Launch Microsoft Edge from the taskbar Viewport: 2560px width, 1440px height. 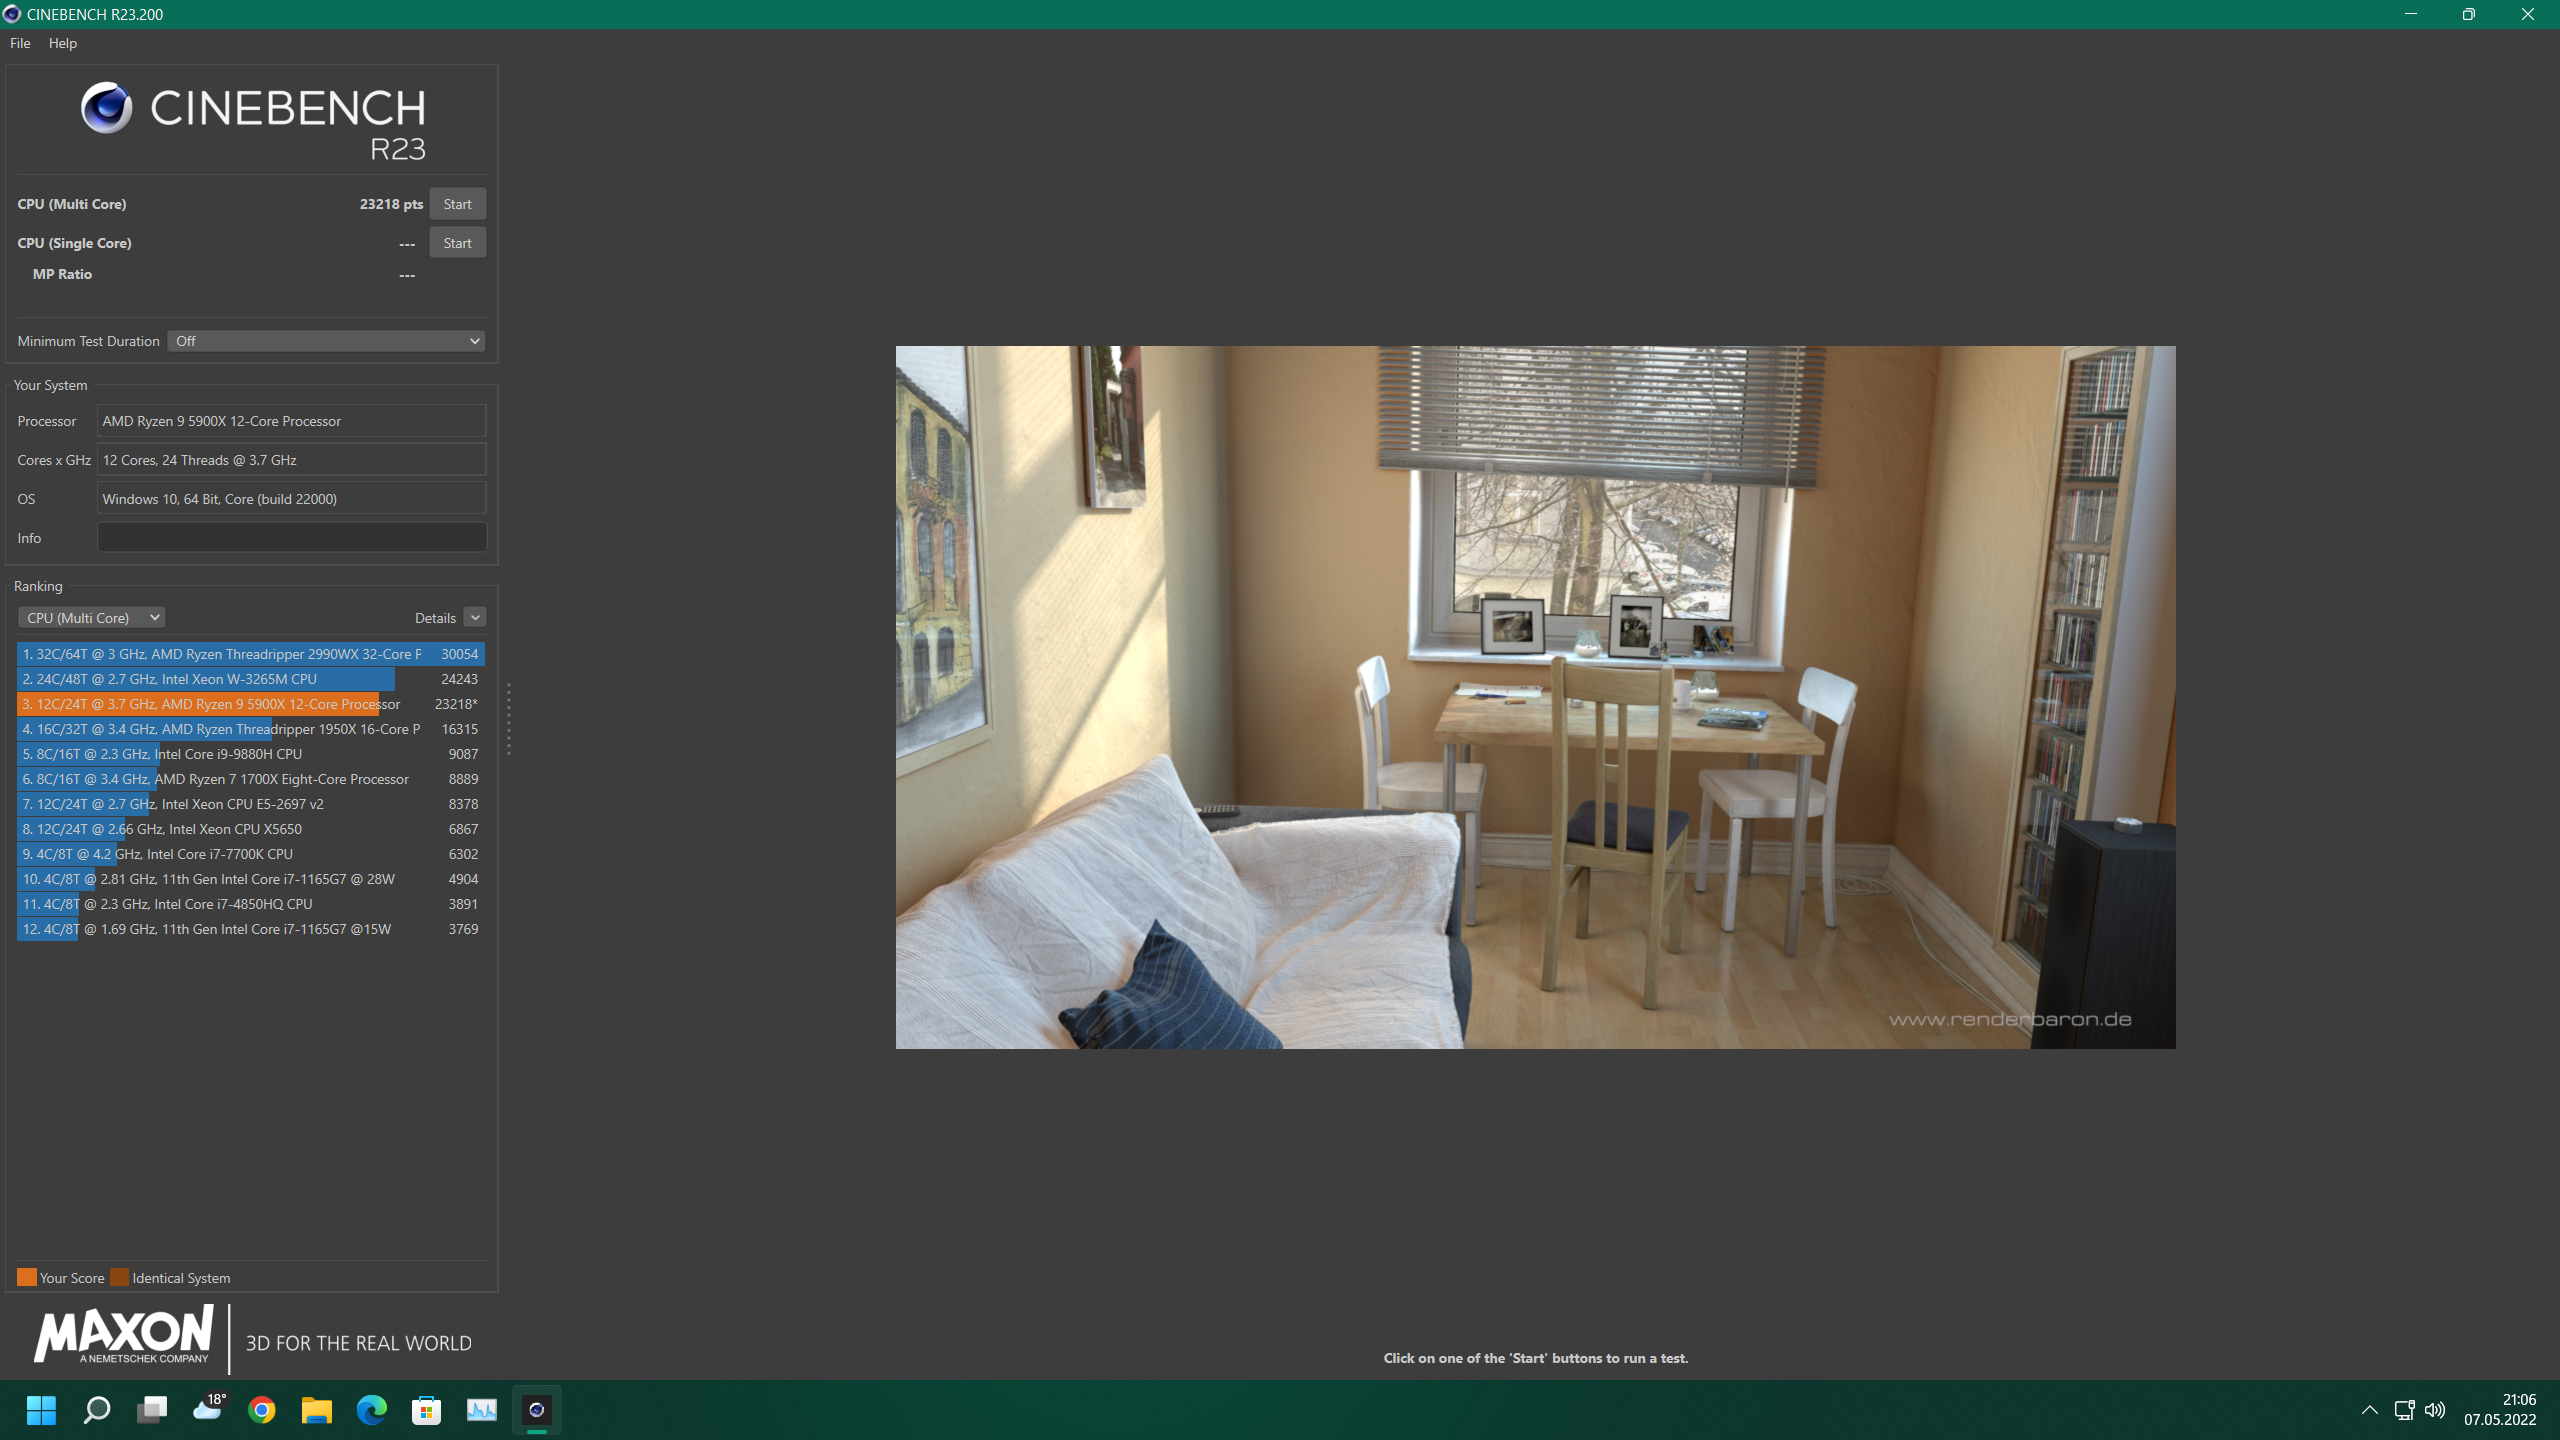tap(372, 1410)
